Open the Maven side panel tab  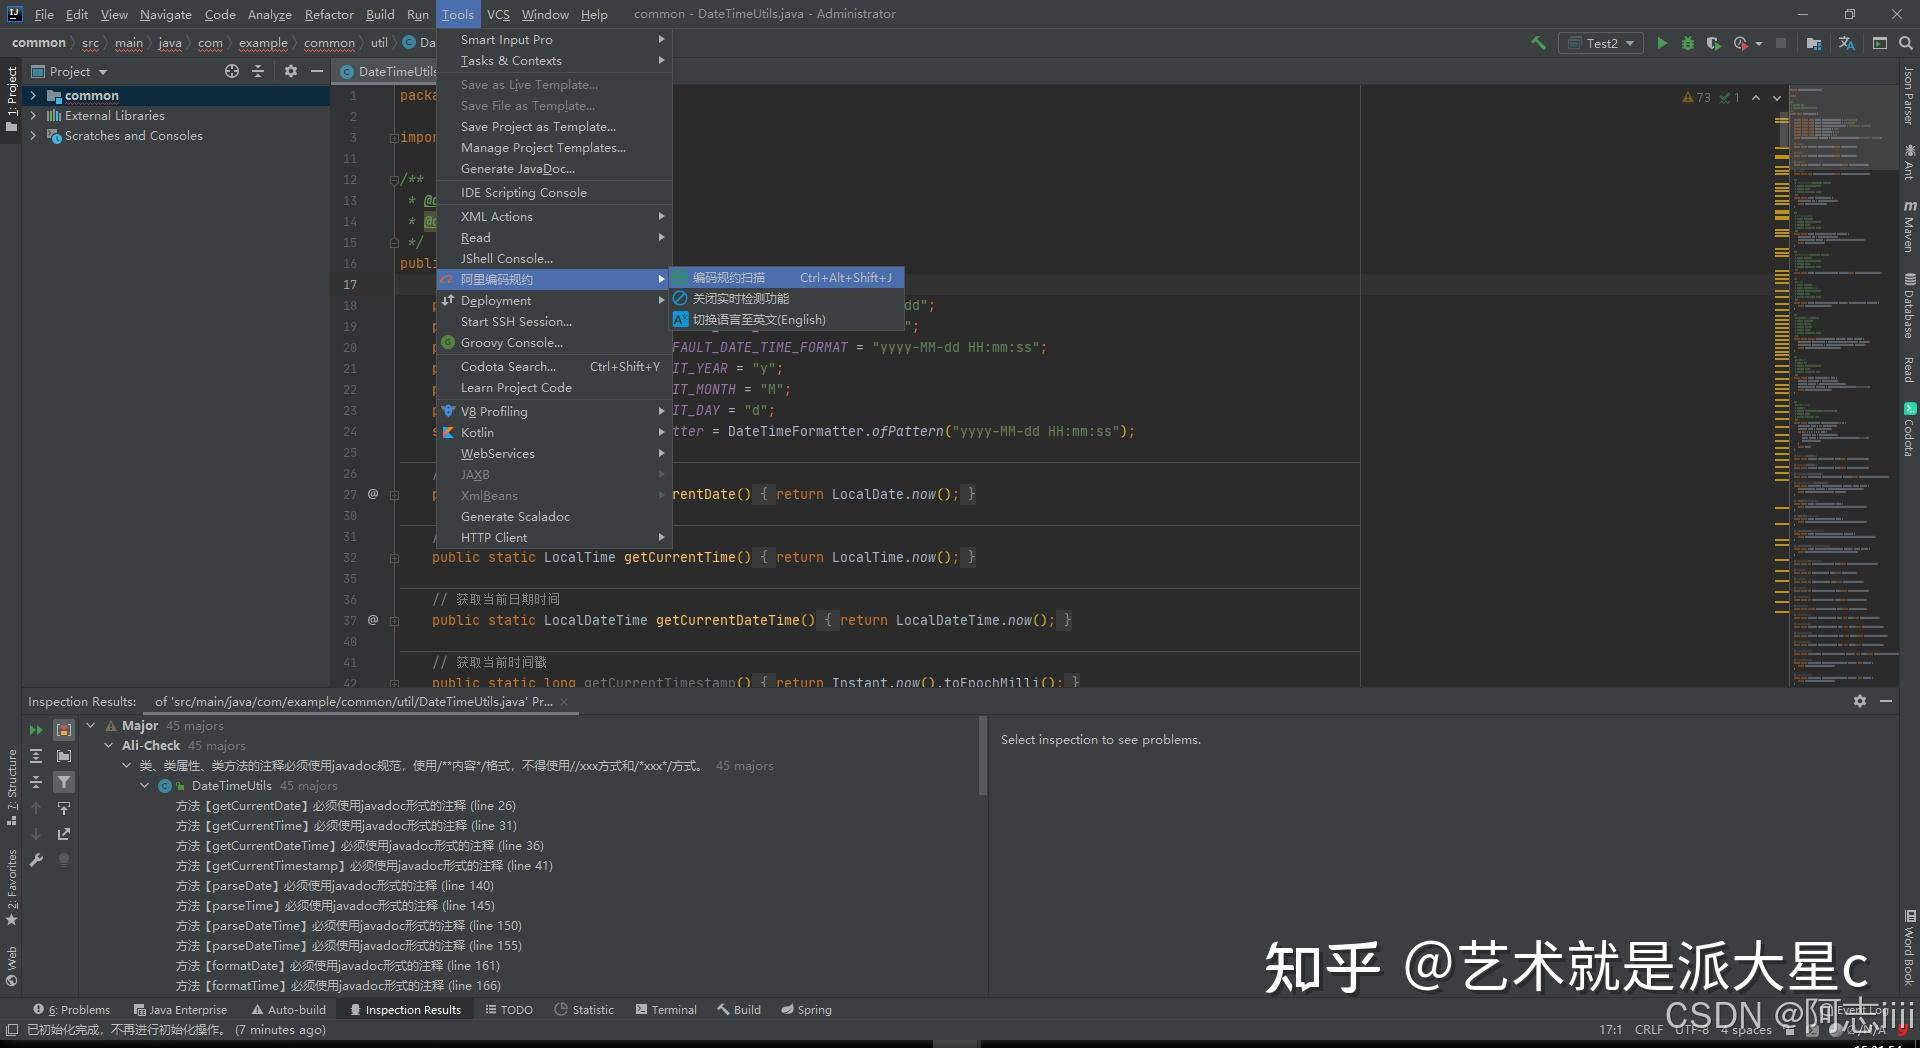1908,228
